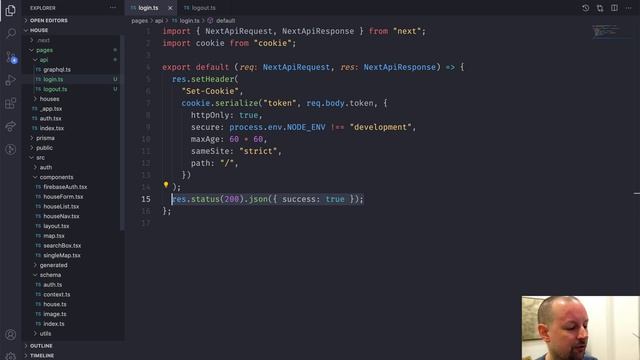Open index.ts schema file
The width and height of the screenshot is (640, 360).
pos(54,324)
